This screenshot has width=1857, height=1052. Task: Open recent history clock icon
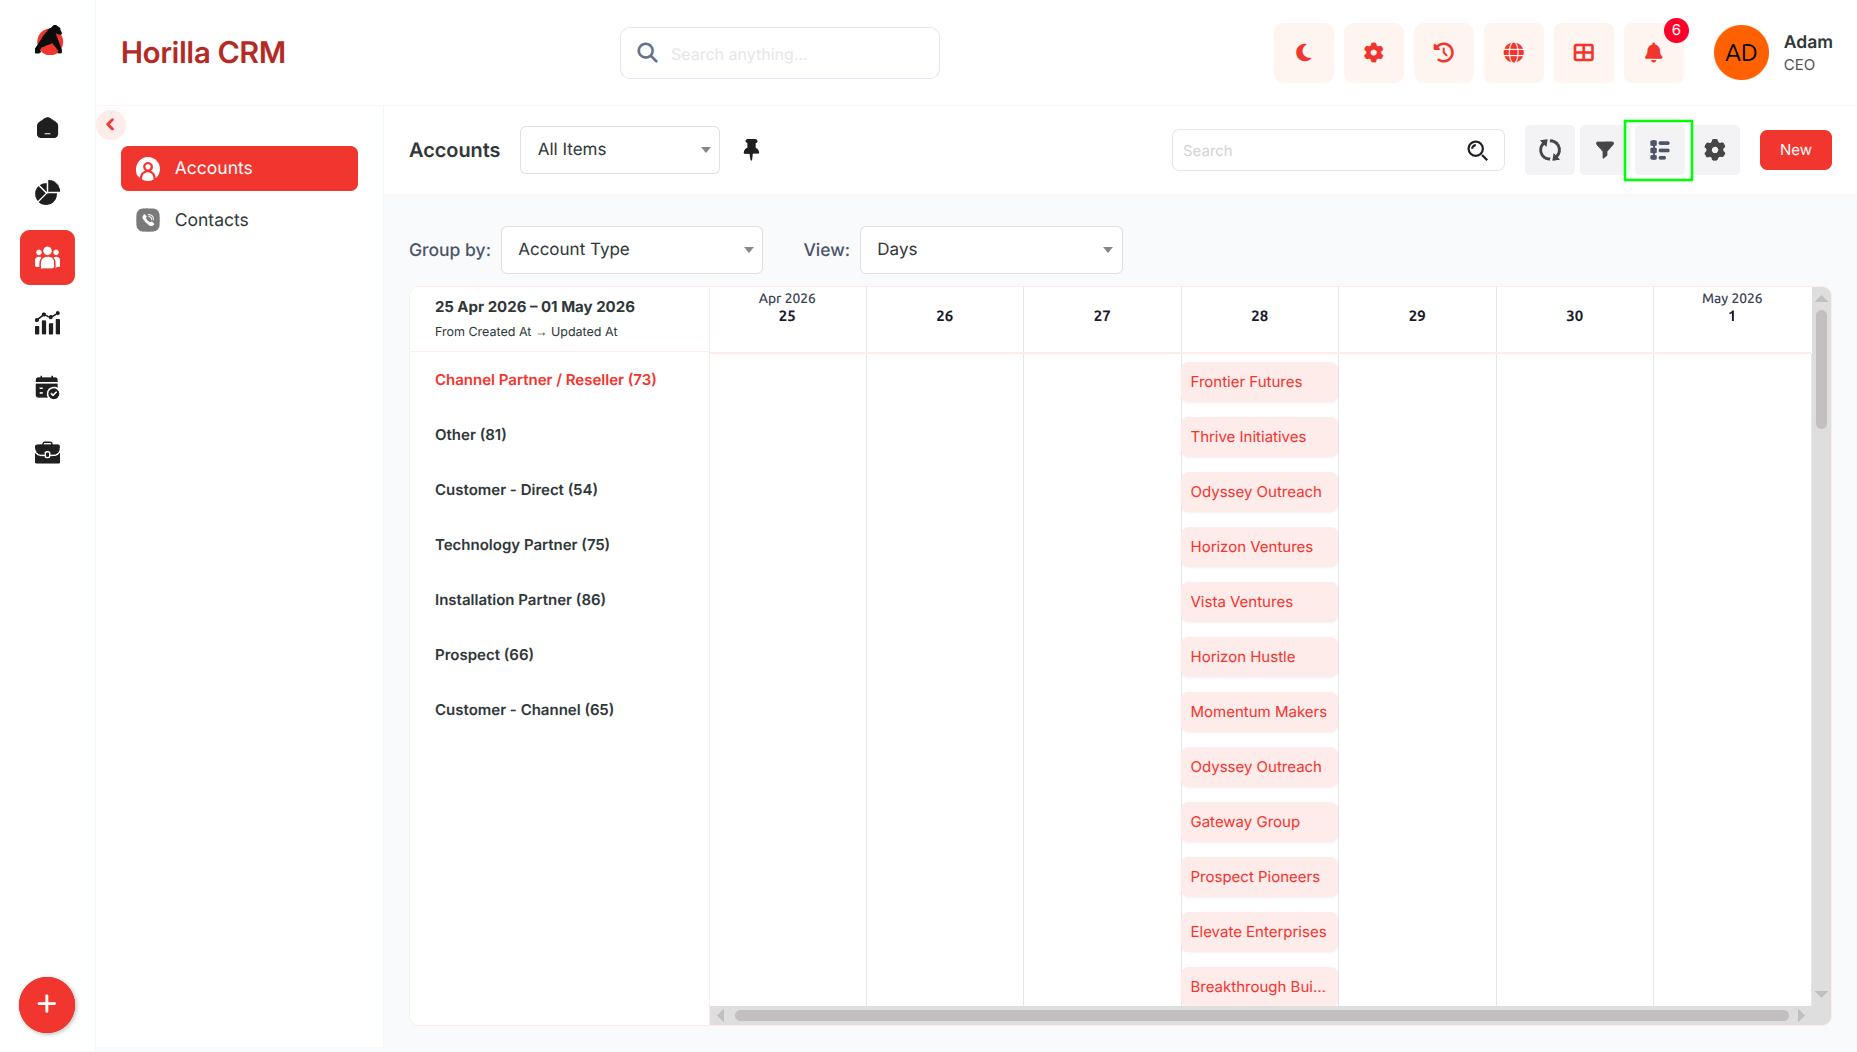point(1443,53)
